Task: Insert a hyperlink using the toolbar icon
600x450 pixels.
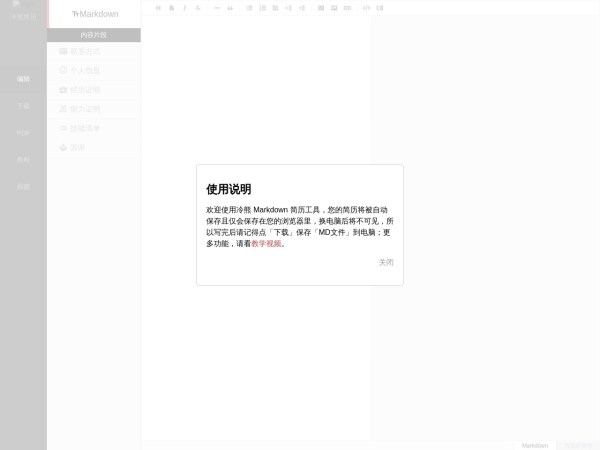Action: [x=347, y=7]
